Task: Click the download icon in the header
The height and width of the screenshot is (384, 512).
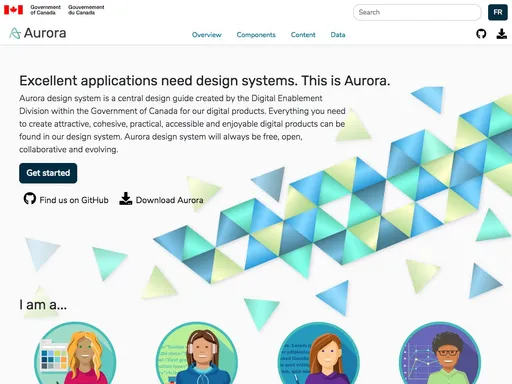Action: 501,34
